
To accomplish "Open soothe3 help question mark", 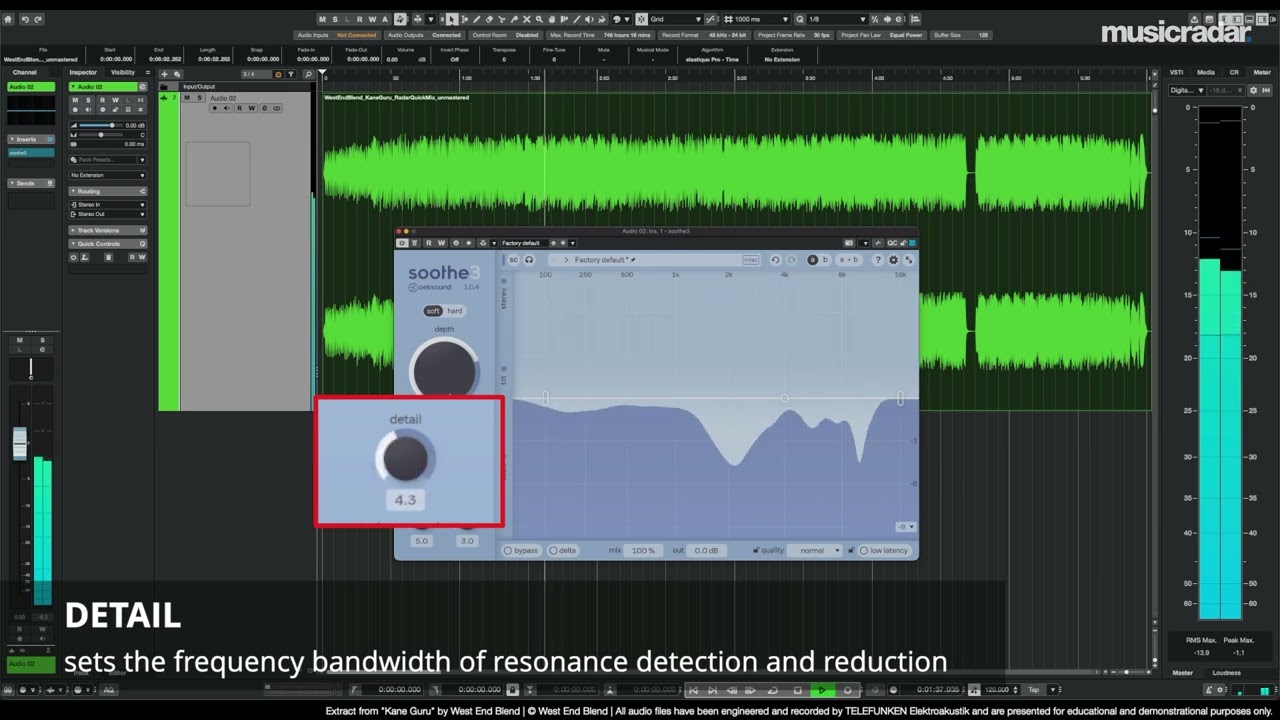I will click(x=878, y=260).
